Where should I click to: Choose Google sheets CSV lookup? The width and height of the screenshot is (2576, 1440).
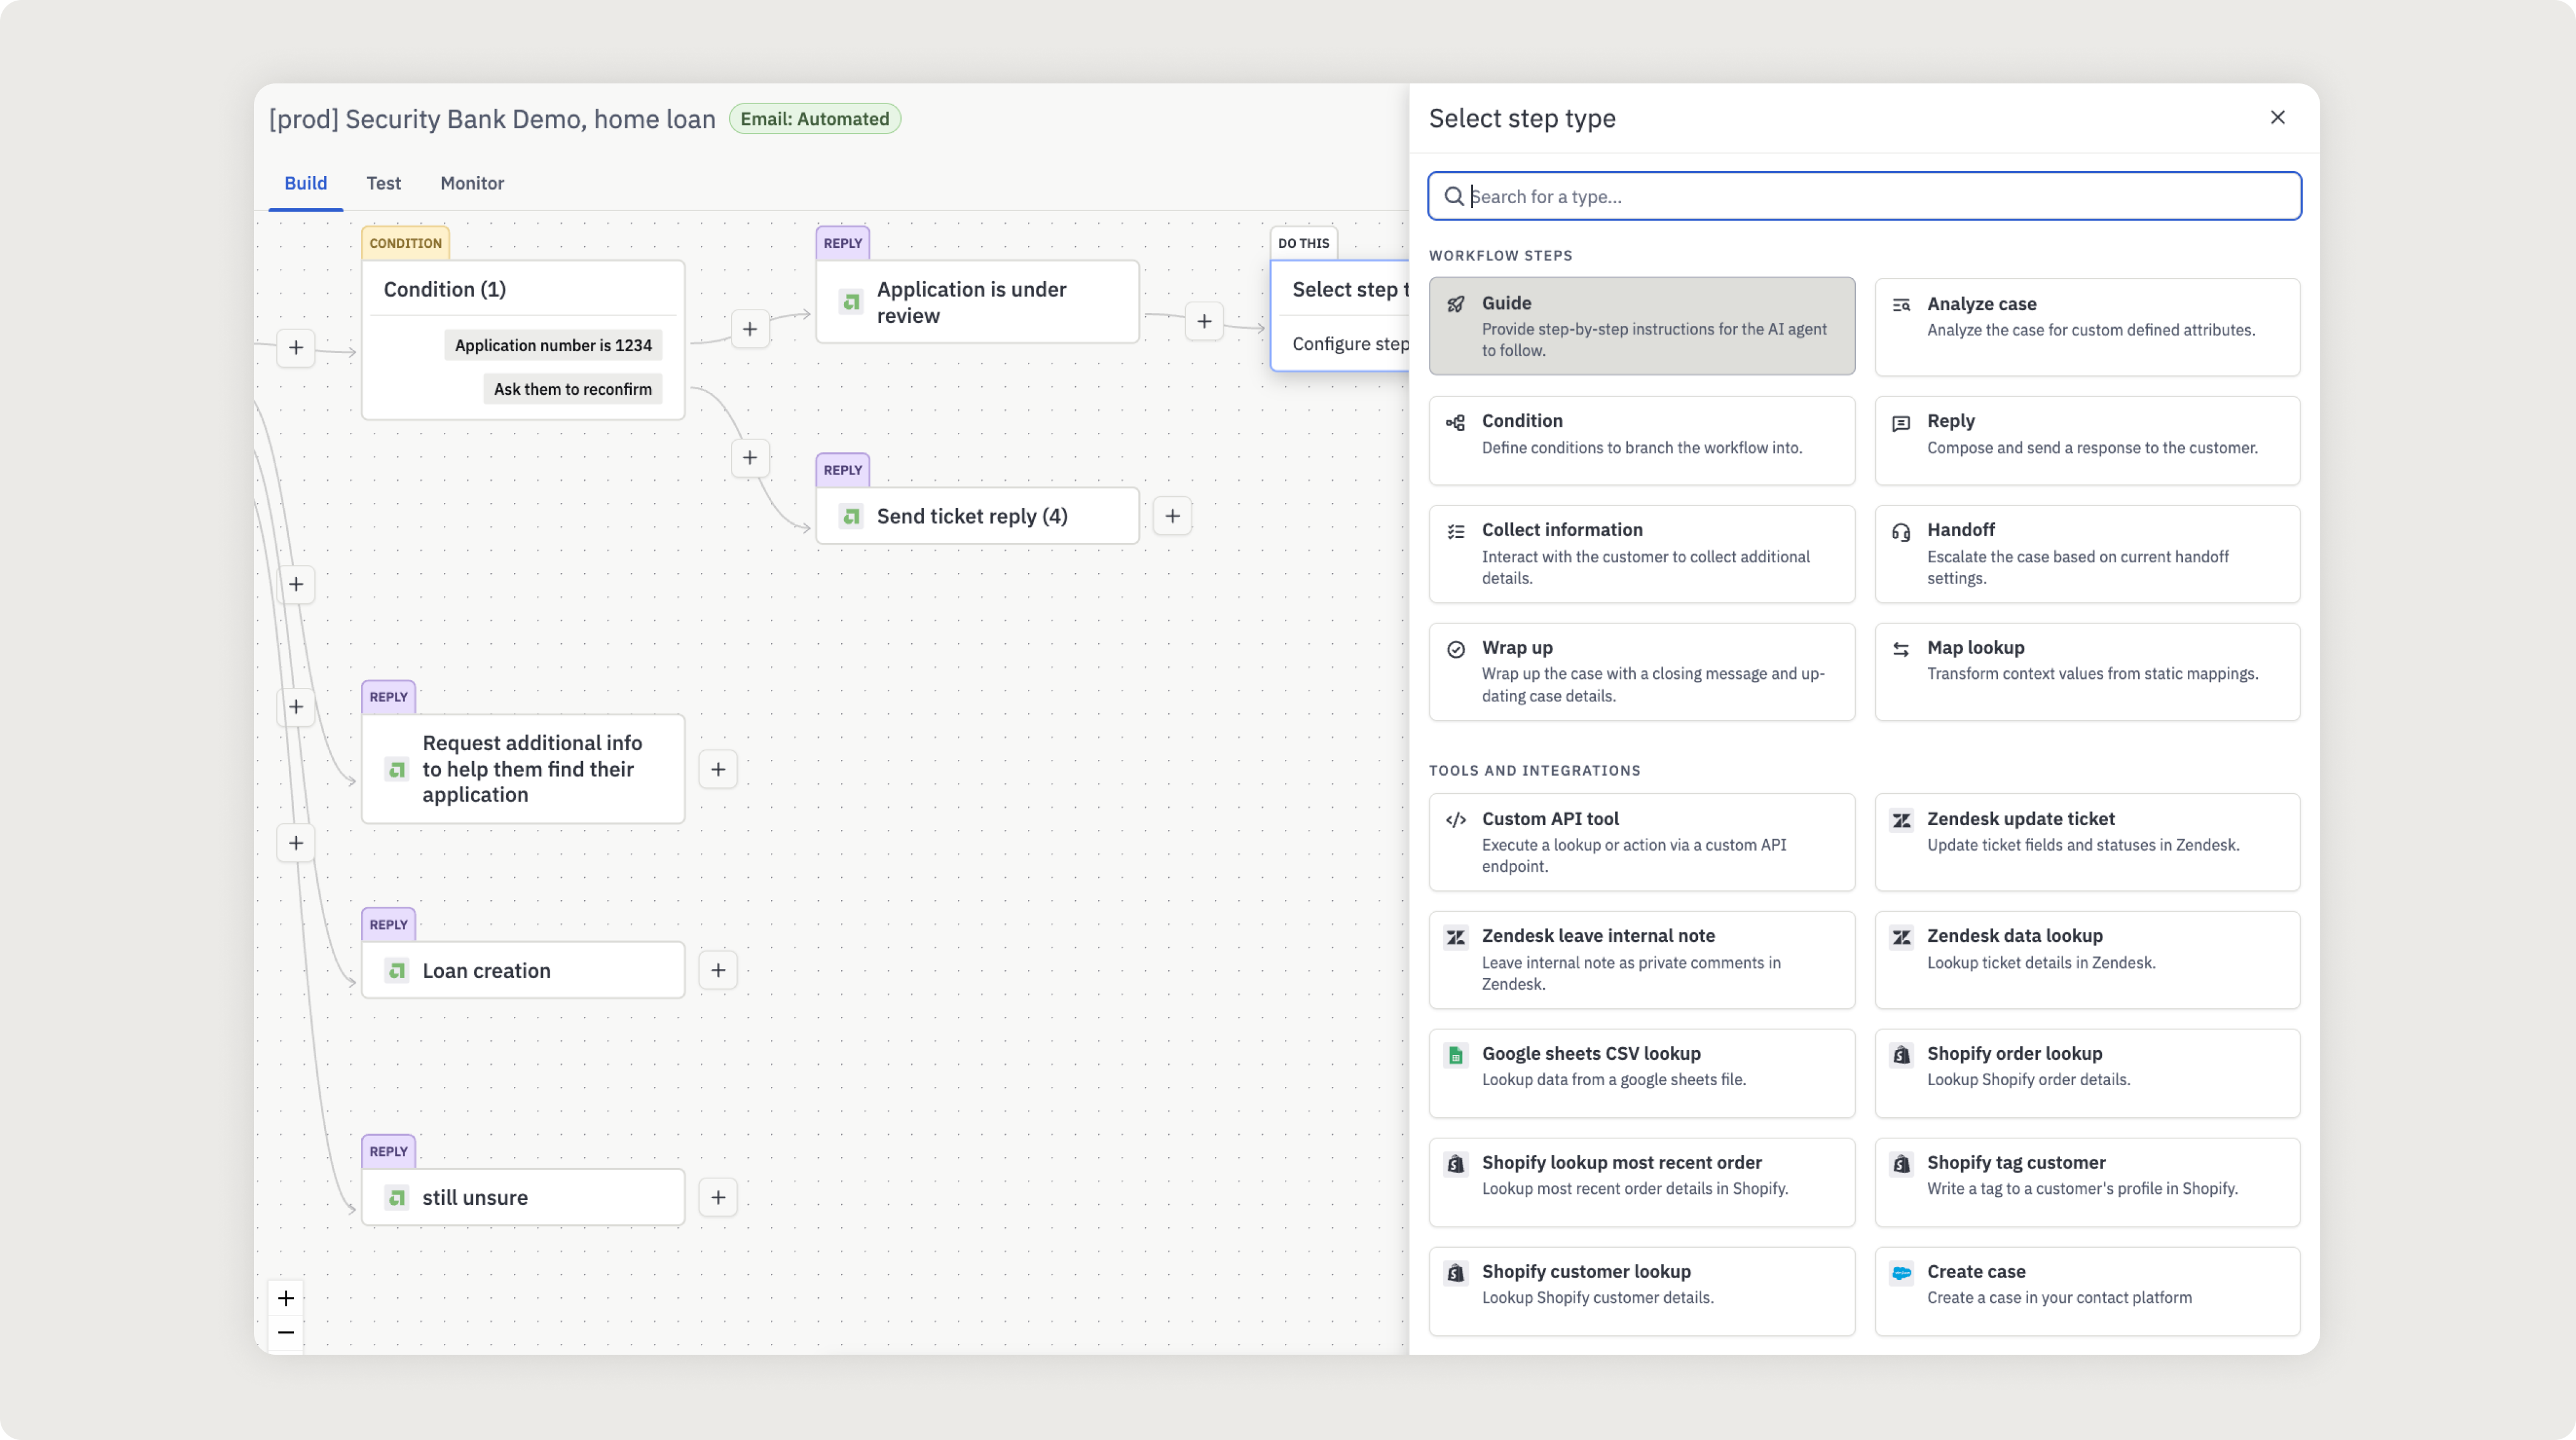coord(1641,1072)
